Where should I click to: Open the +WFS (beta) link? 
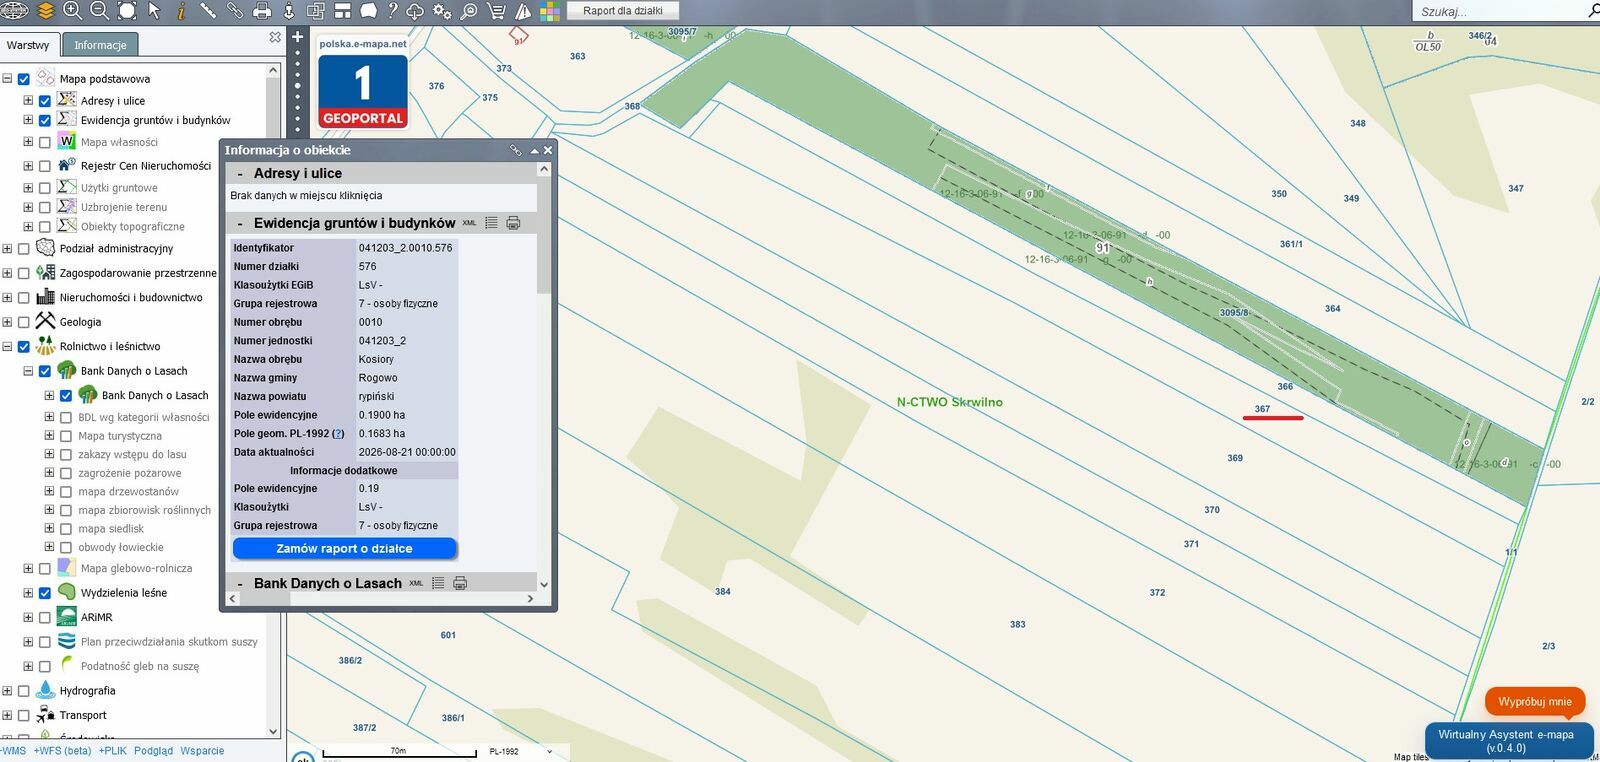62,751
